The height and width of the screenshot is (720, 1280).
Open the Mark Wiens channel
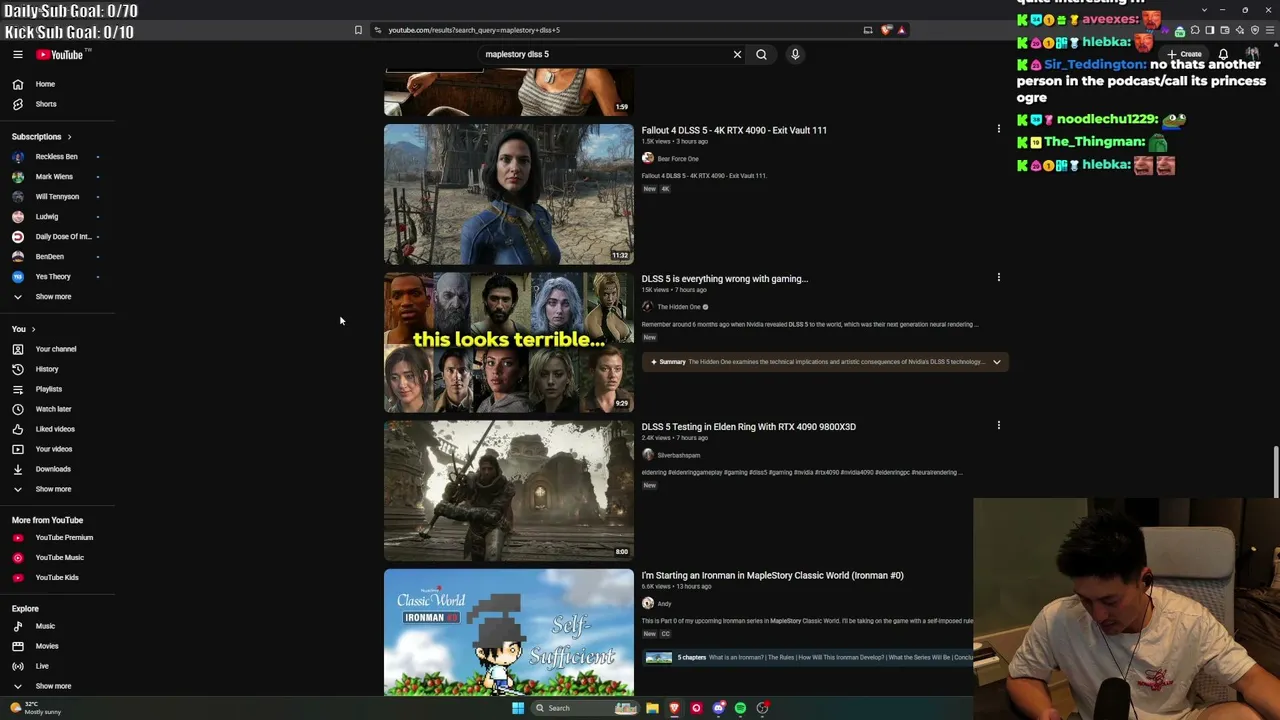[x=58, y=177]
